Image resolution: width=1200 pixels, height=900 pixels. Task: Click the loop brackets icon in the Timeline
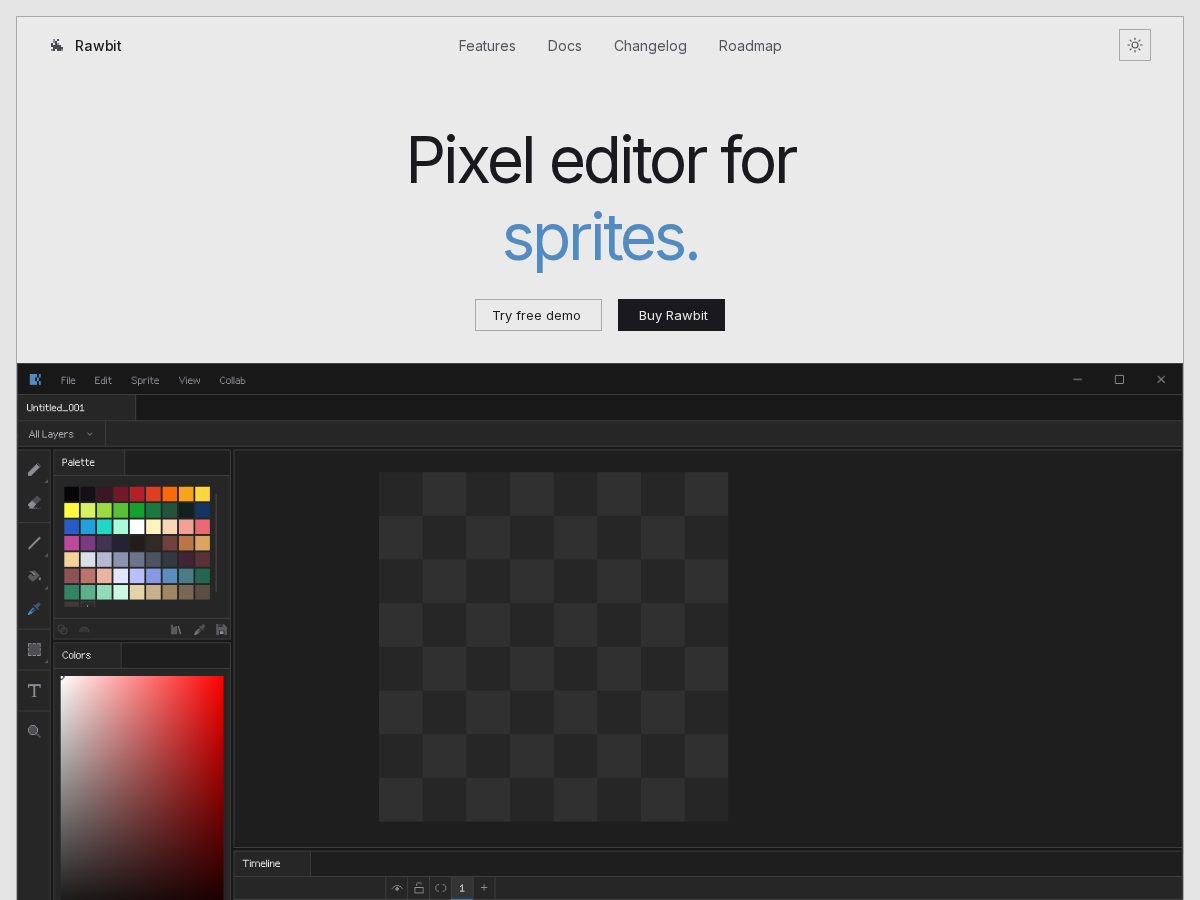(440, 888)
